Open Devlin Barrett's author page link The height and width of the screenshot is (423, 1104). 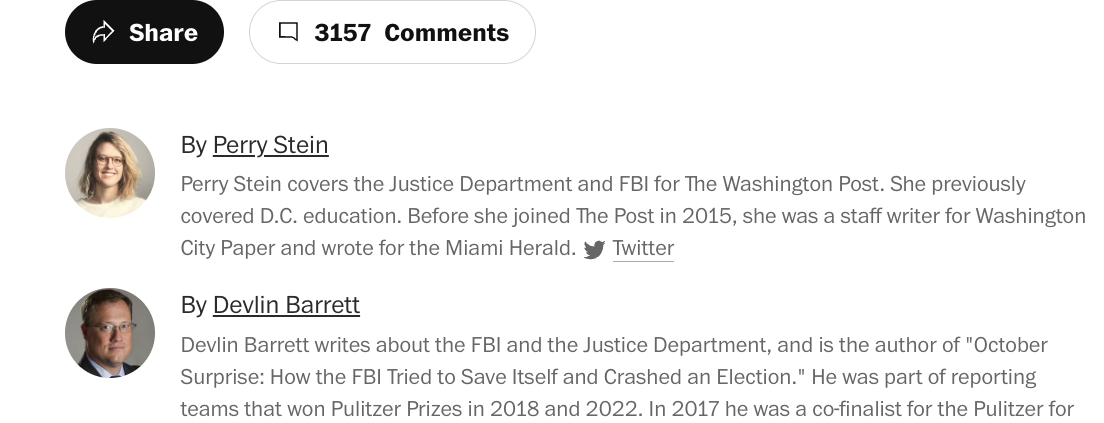click(x=287, y=305)
